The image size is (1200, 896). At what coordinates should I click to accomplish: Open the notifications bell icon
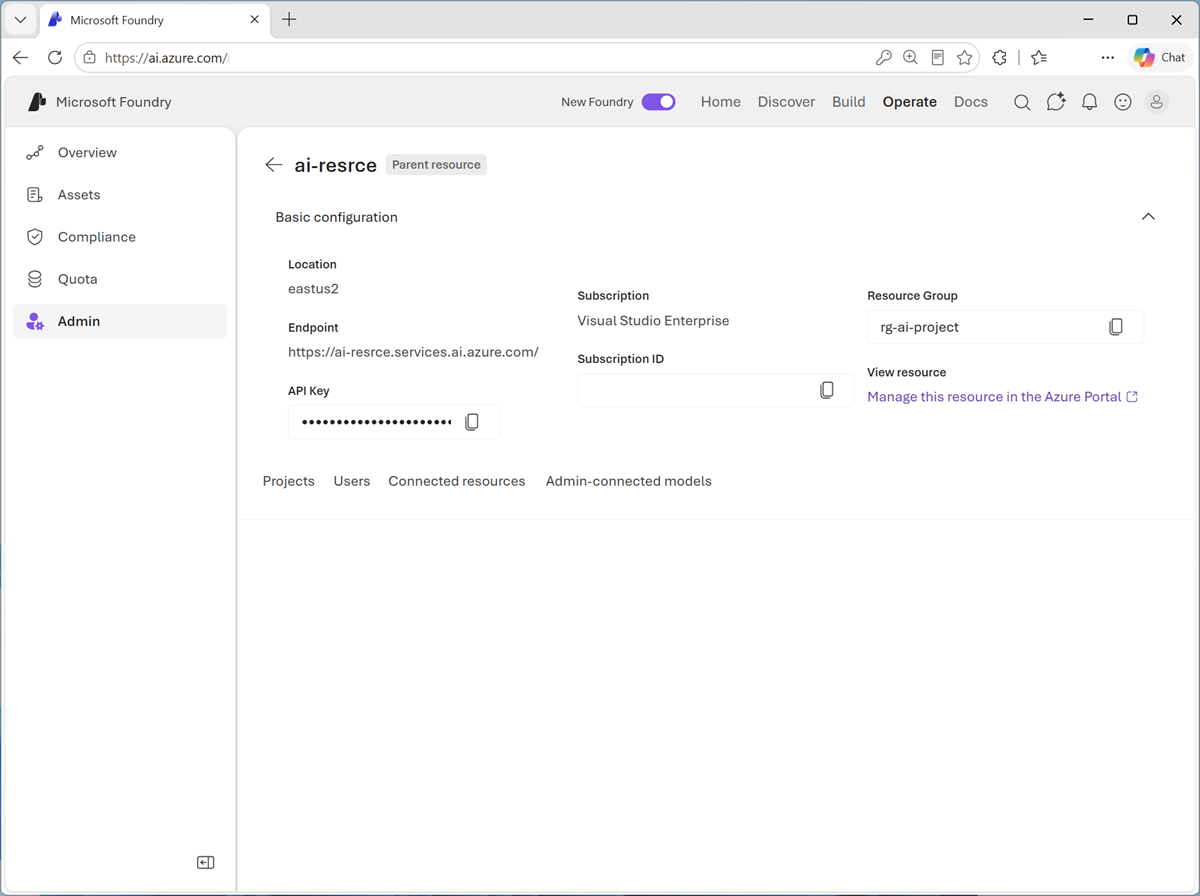(1090, 102)
